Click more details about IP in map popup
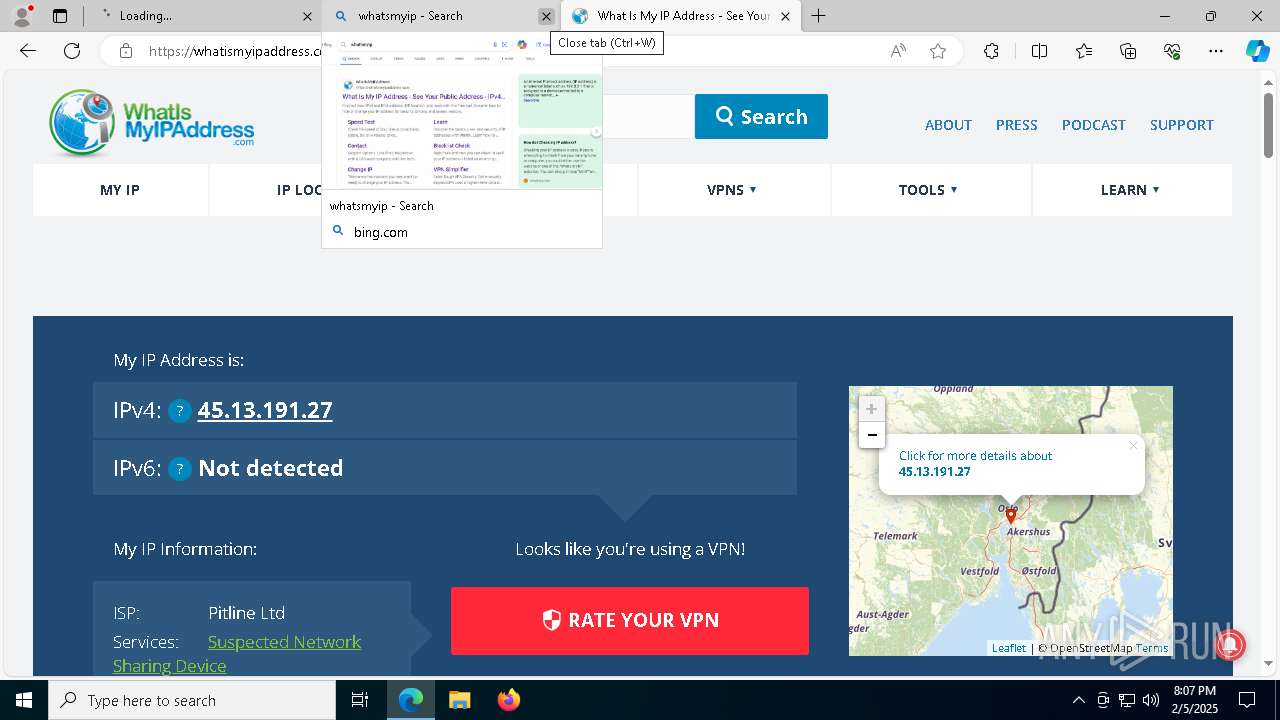Viewport: 1280px width, 720px height. point(975,463)
